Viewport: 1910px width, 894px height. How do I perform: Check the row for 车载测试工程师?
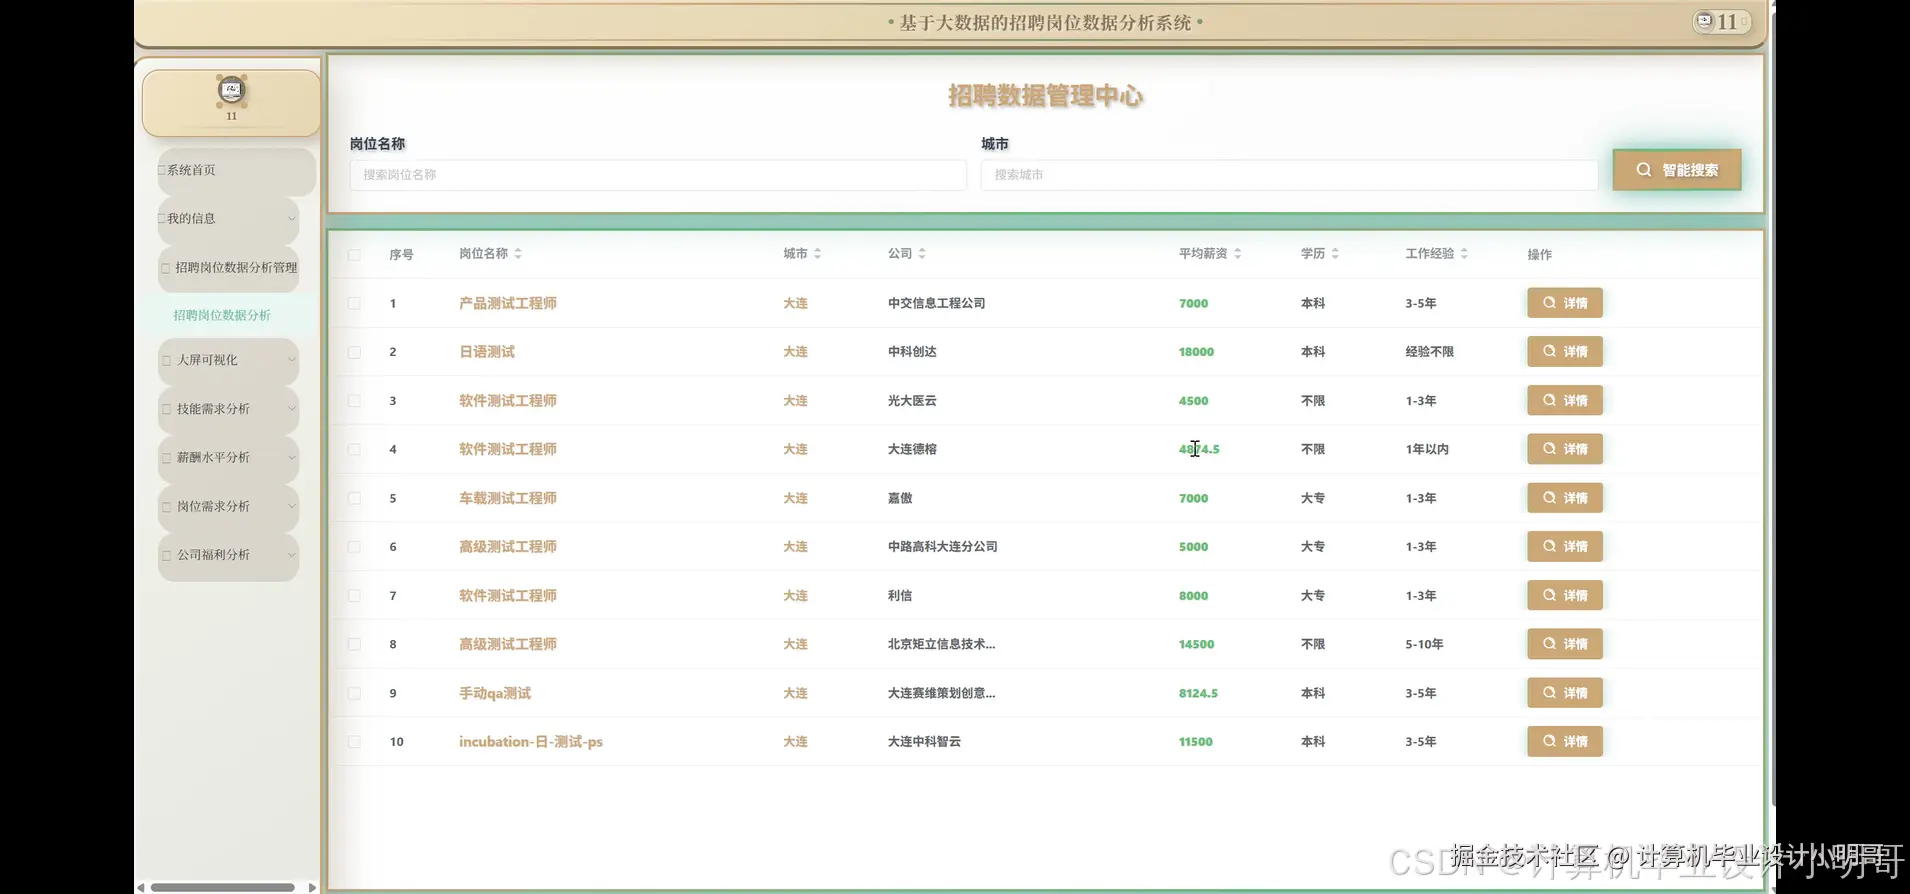point(354,498)
